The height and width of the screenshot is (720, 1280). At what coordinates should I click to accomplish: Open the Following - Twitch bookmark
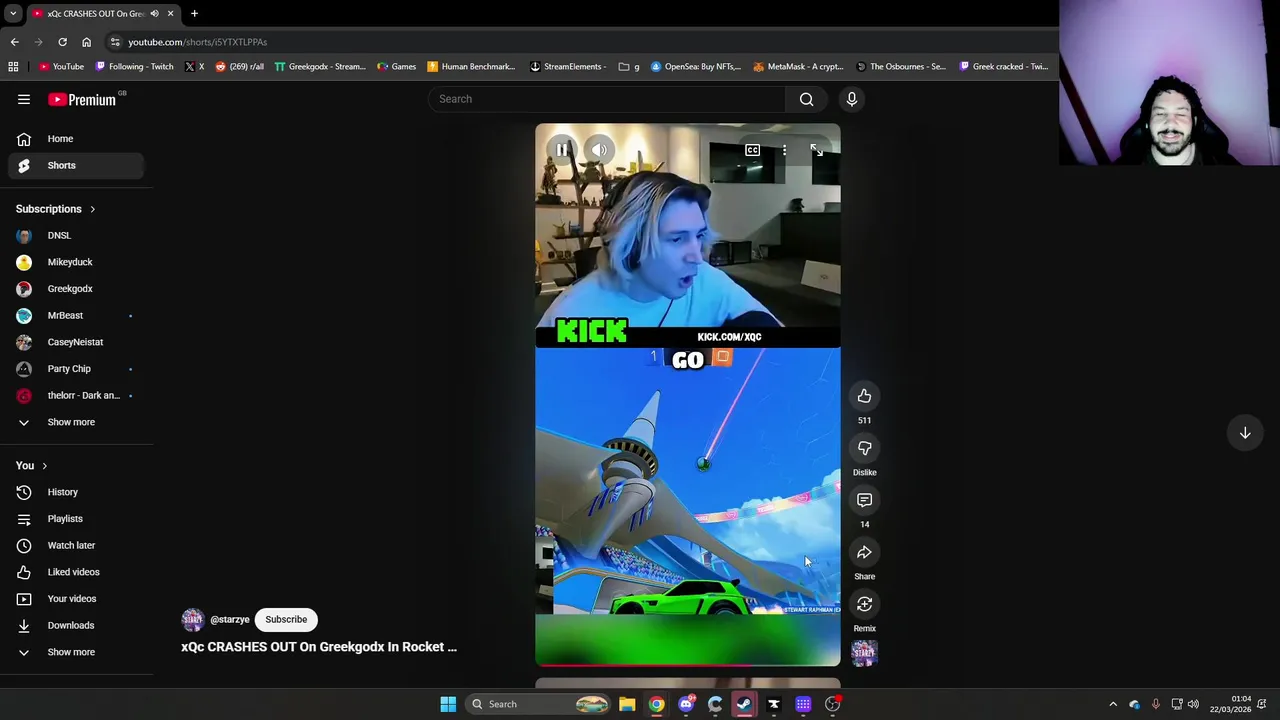click(x=134, y=67)
